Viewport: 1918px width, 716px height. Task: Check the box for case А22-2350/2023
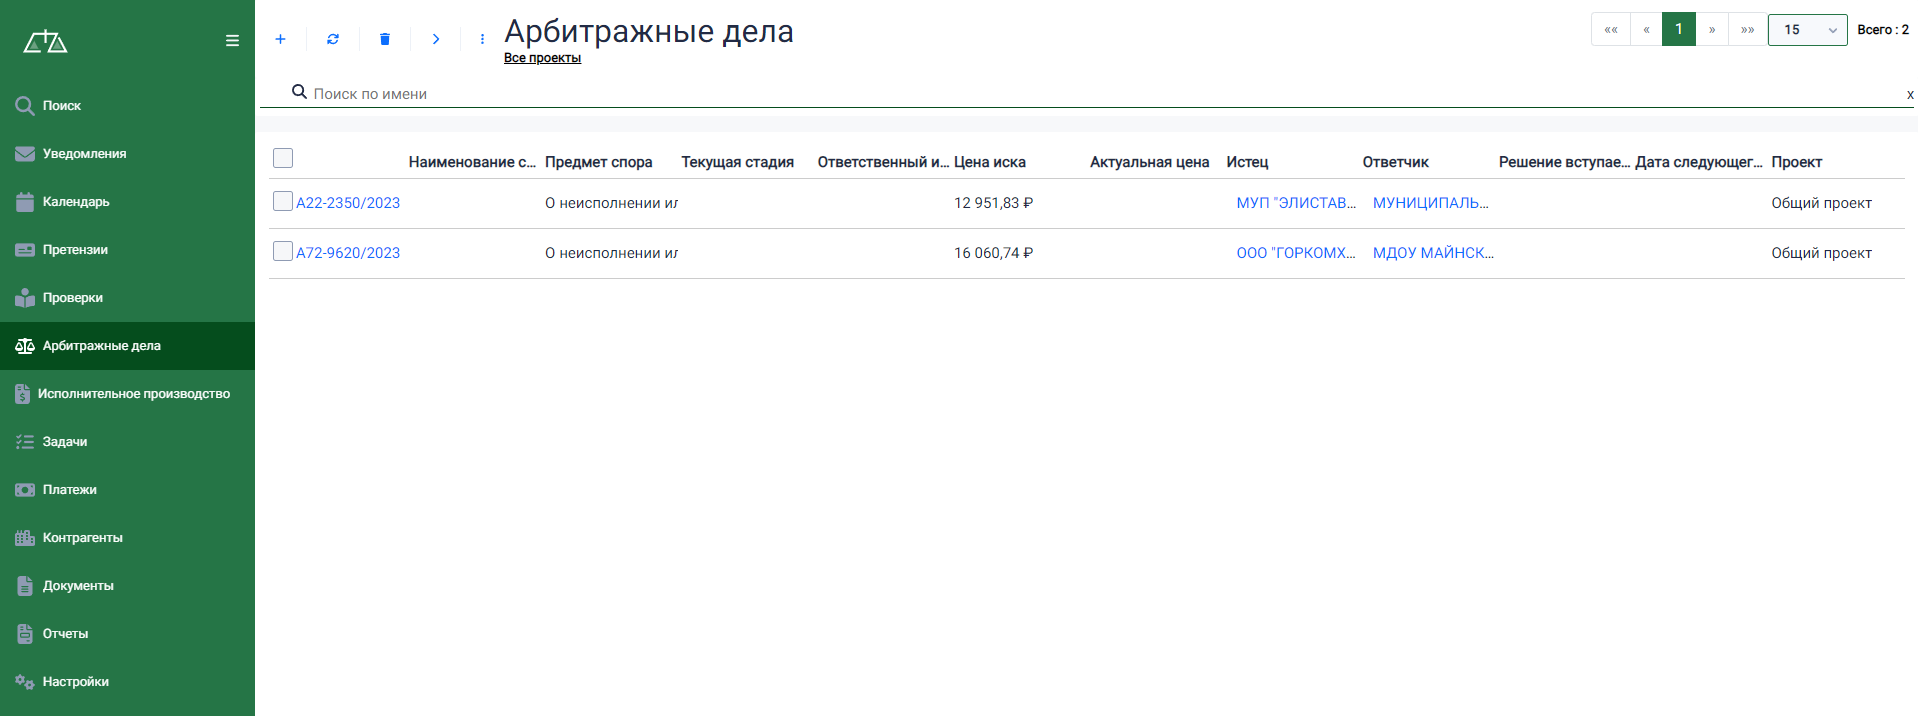point(283,202)
